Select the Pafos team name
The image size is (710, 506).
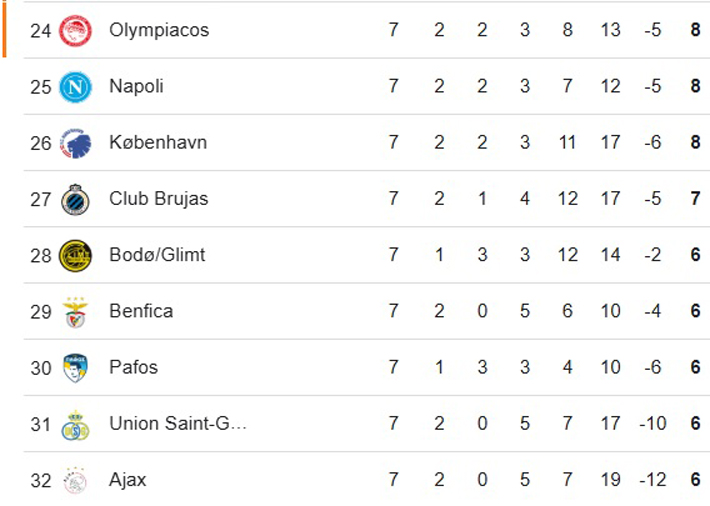tap(133, 367)
